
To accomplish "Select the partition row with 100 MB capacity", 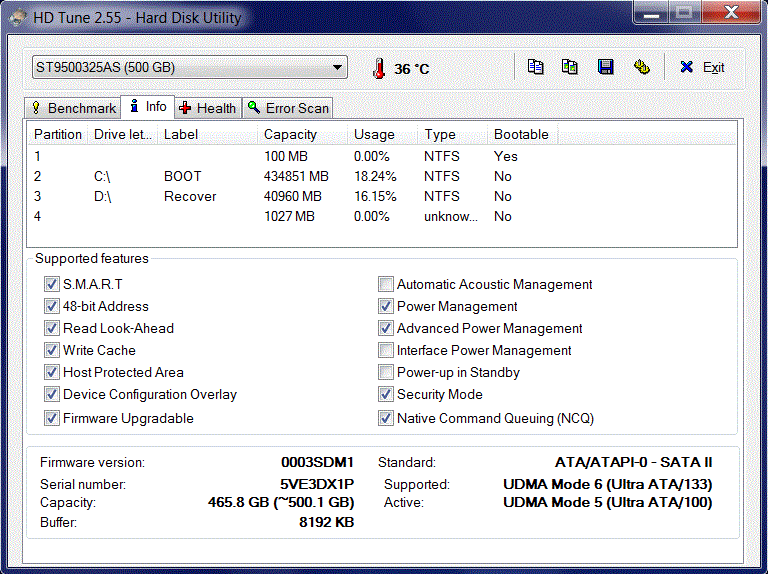I will [x=382, y=156].
